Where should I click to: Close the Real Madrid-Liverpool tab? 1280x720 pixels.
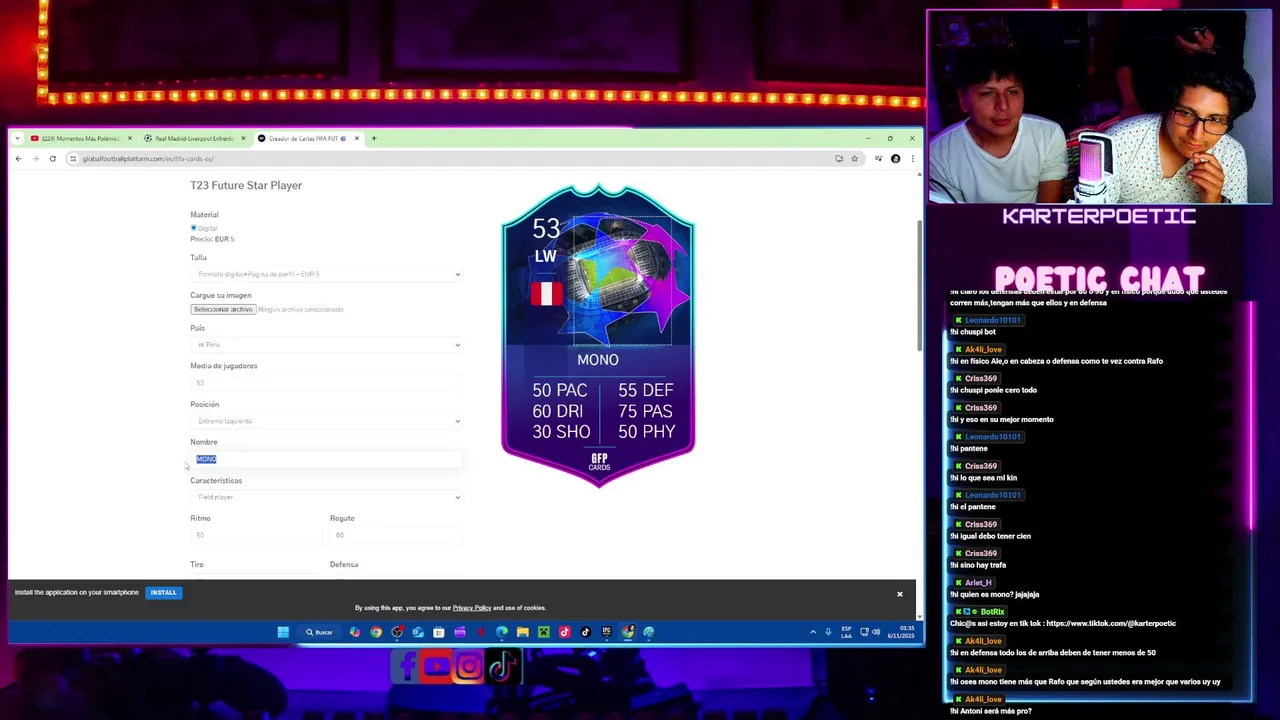[x=243, y=138]
